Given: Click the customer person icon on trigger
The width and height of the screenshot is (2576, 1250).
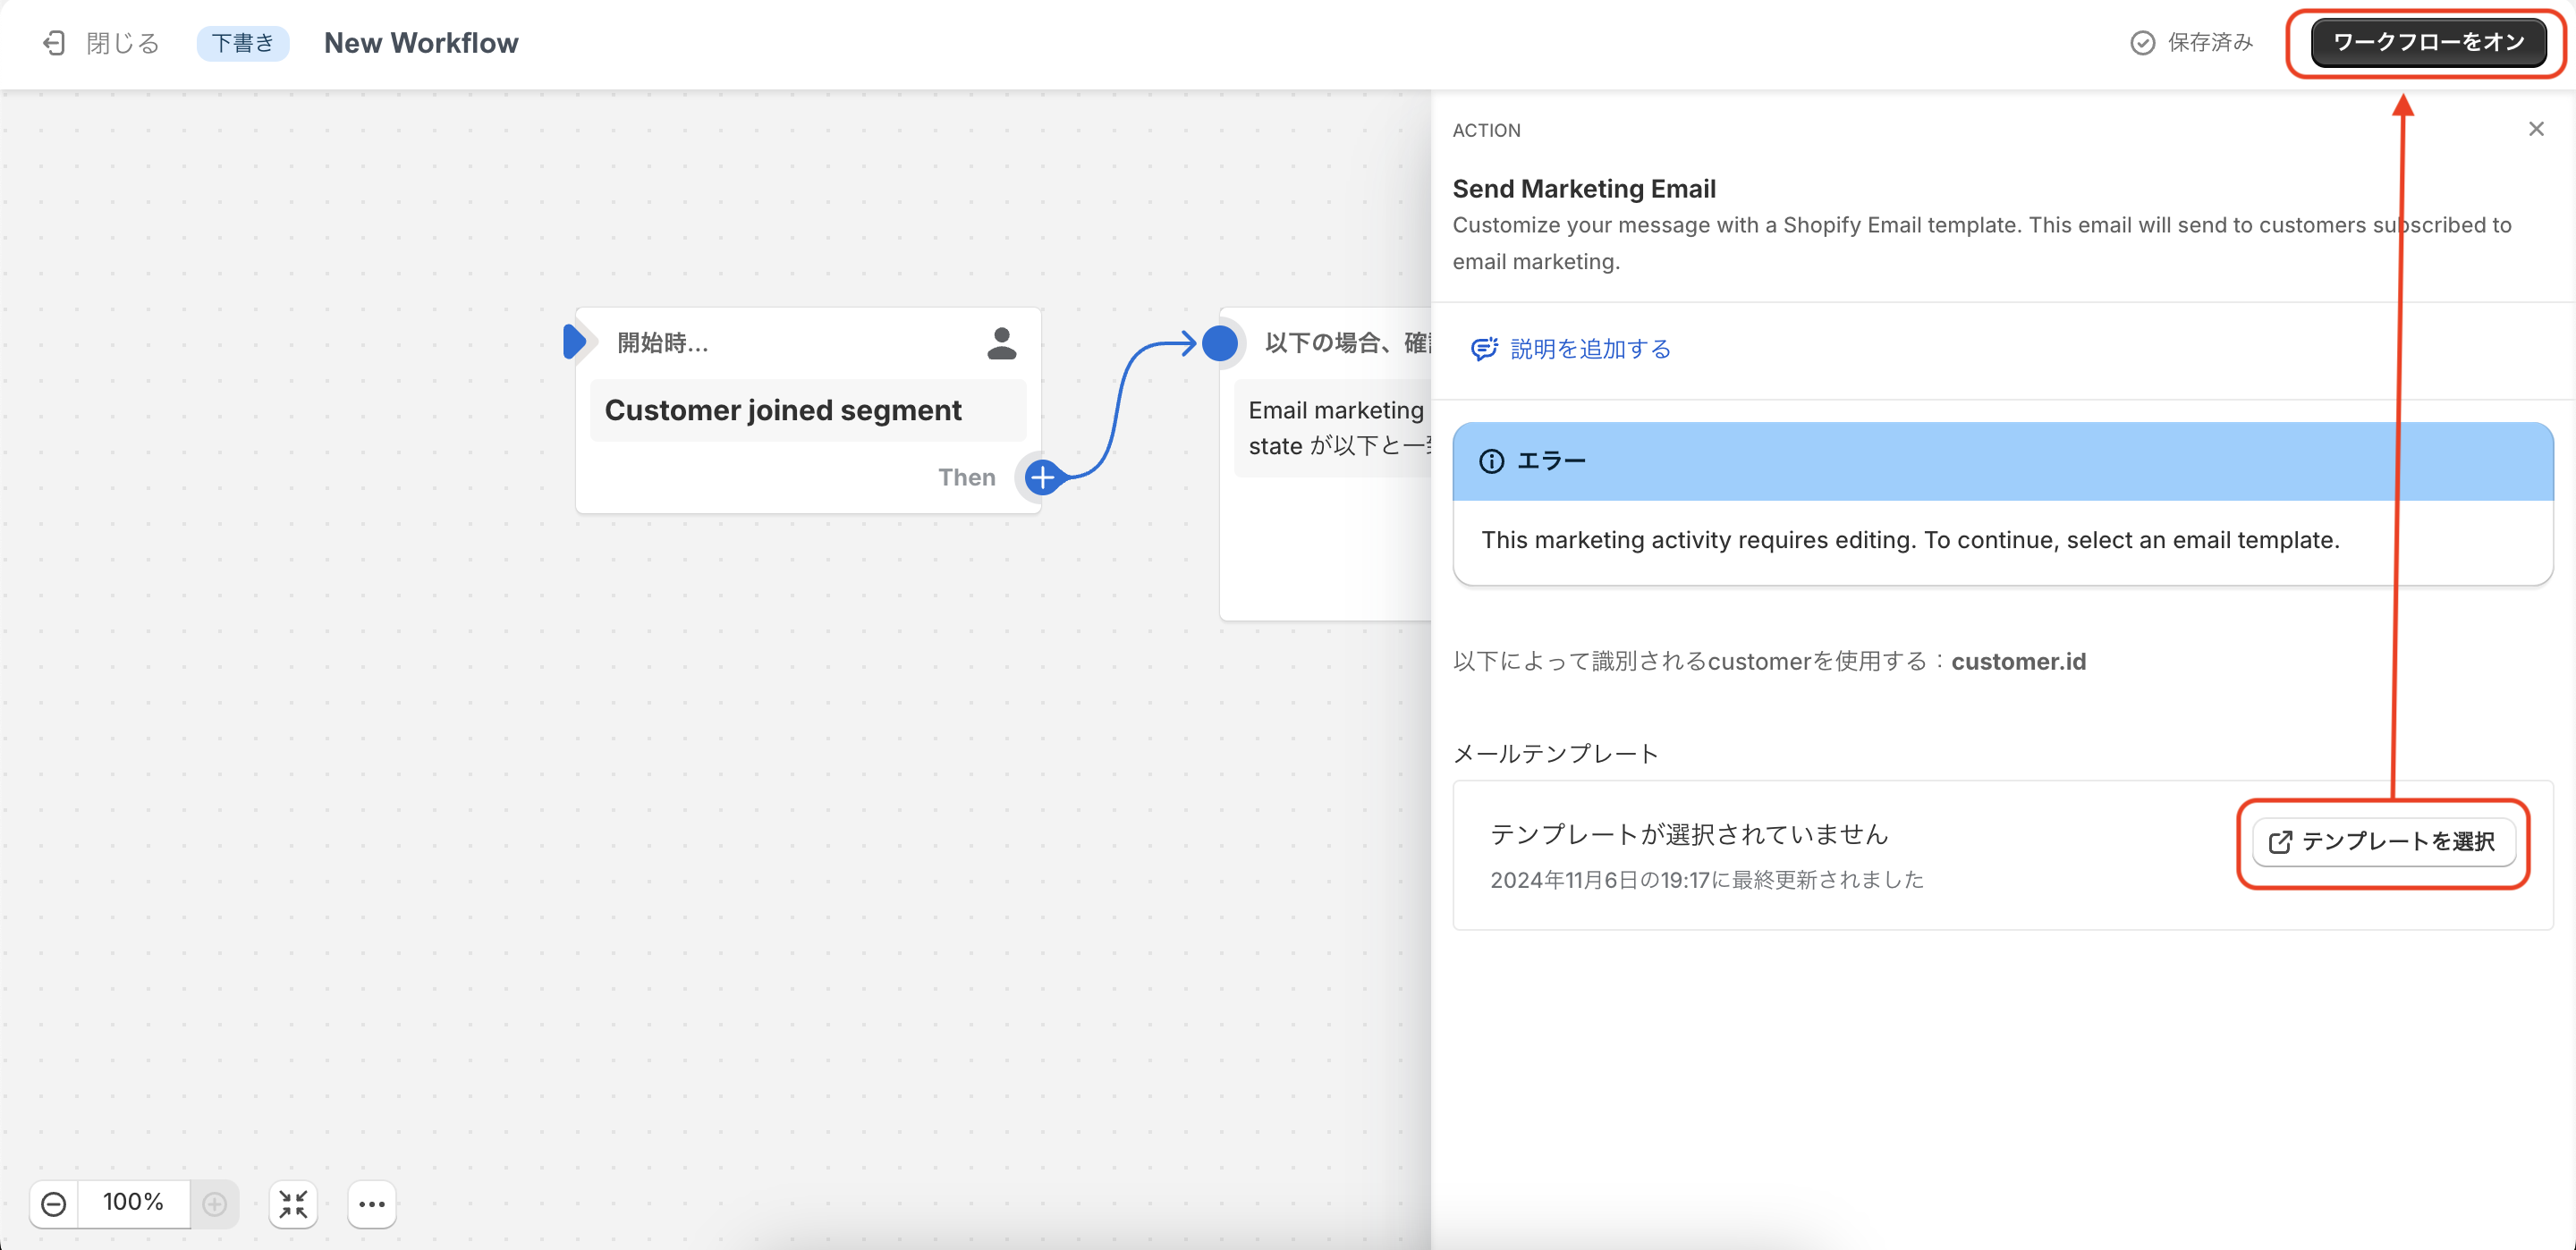Looking at the screenshot, I should coord(1001,343).
